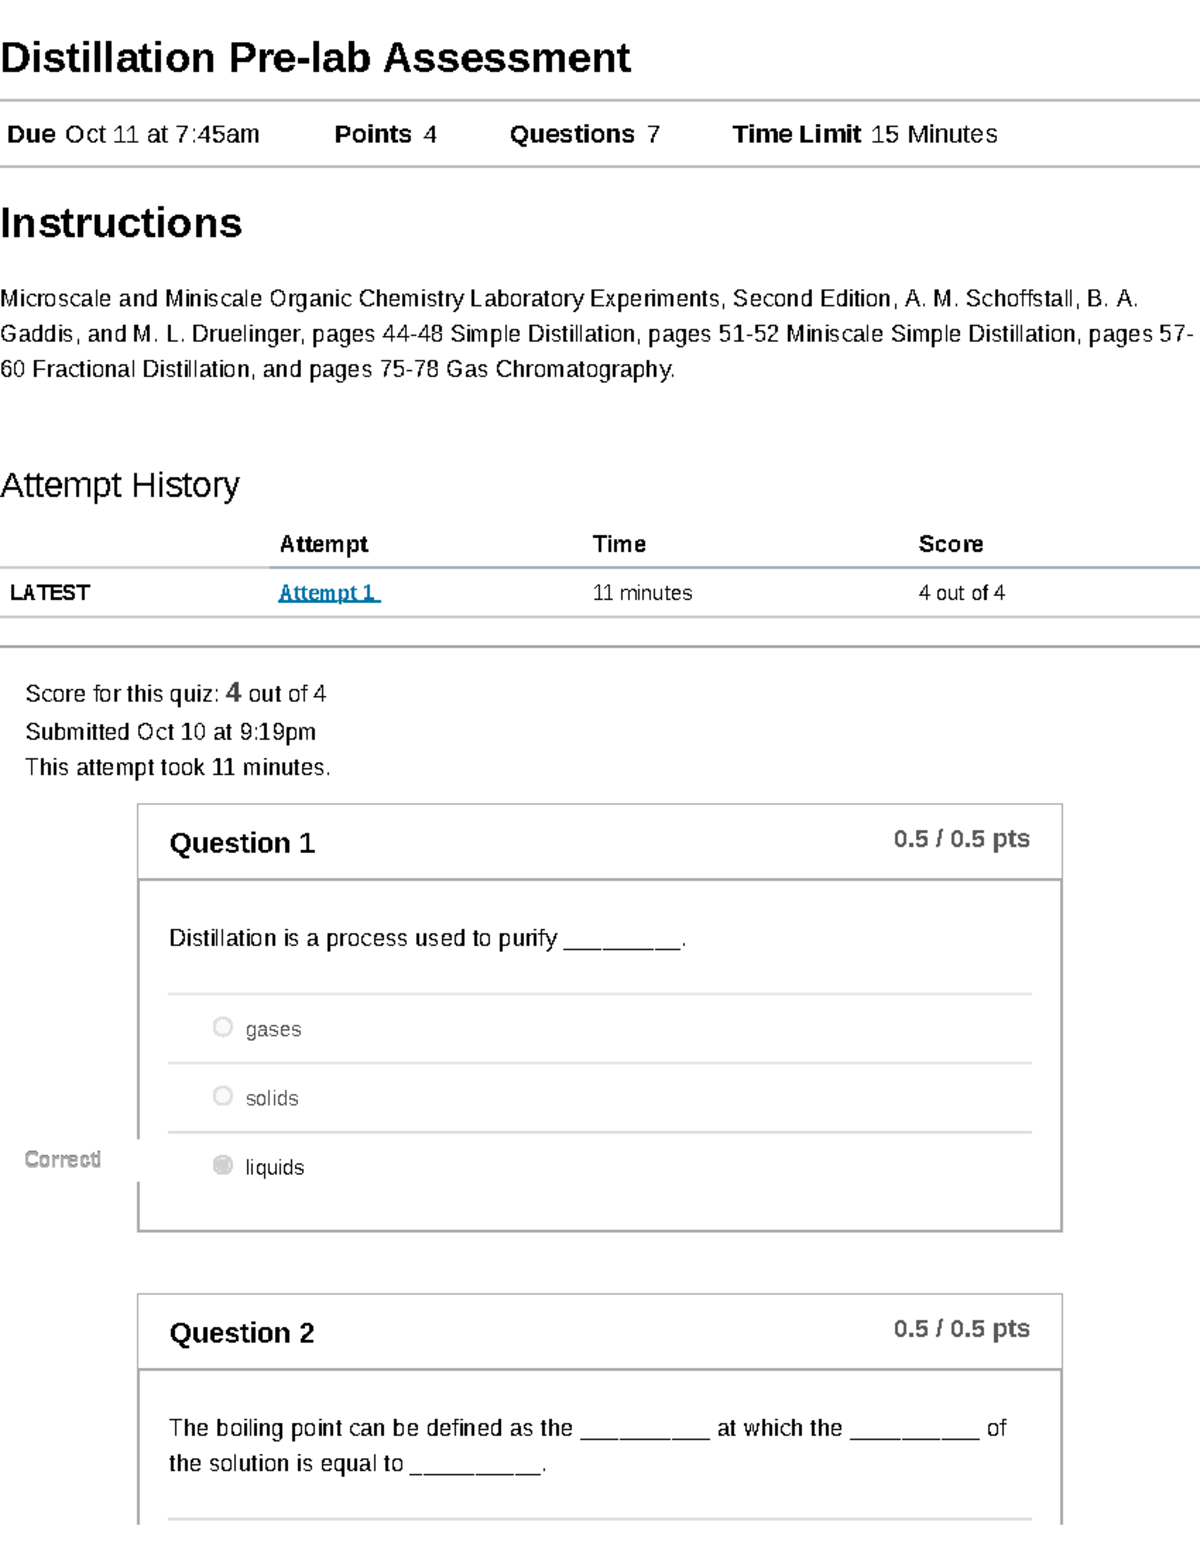Click the Question 1 points score

point(961,839)
